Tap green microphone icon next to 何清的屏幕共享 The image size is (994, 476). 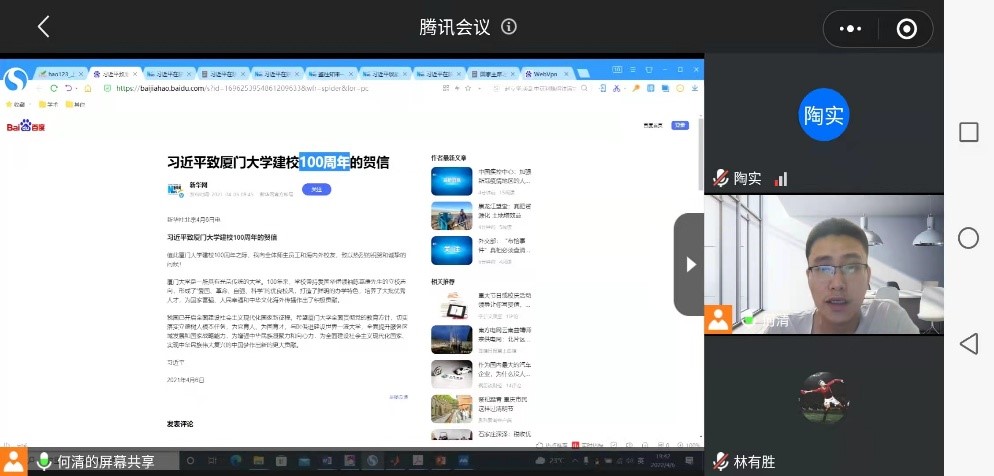tap(44, 461)
